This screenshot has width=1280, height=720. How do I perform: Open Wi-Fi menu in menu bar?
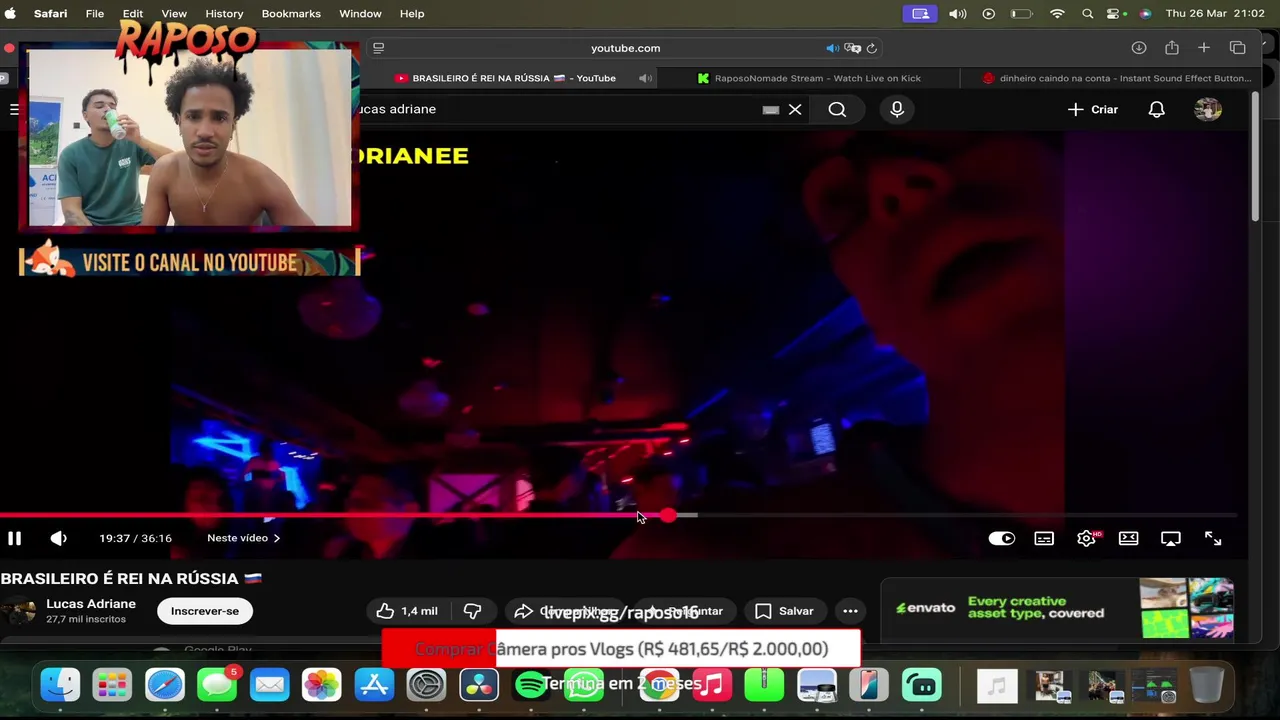click(1057, 13)
